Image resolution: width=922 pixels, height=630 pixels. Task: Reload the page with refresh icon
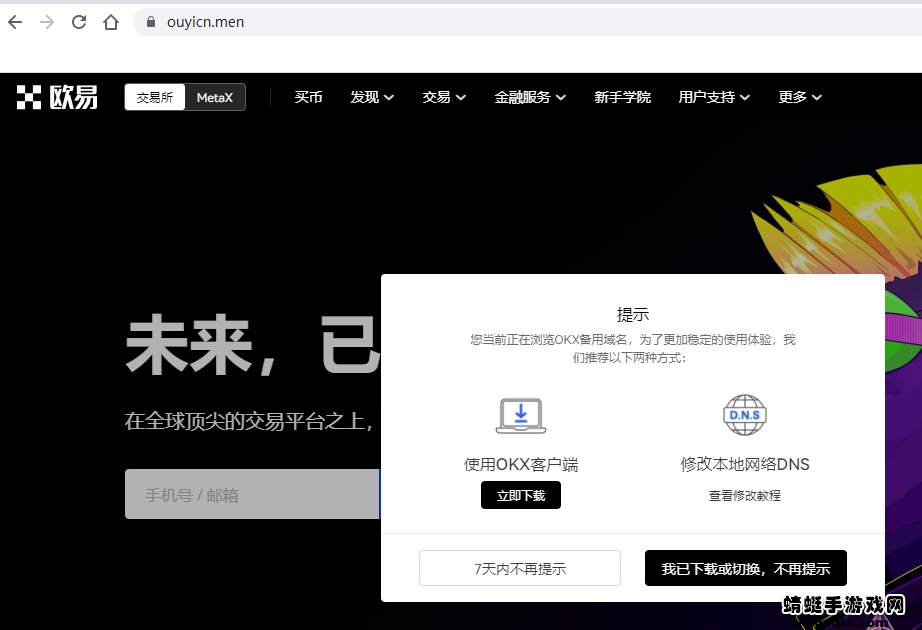(x=79, y=22)
